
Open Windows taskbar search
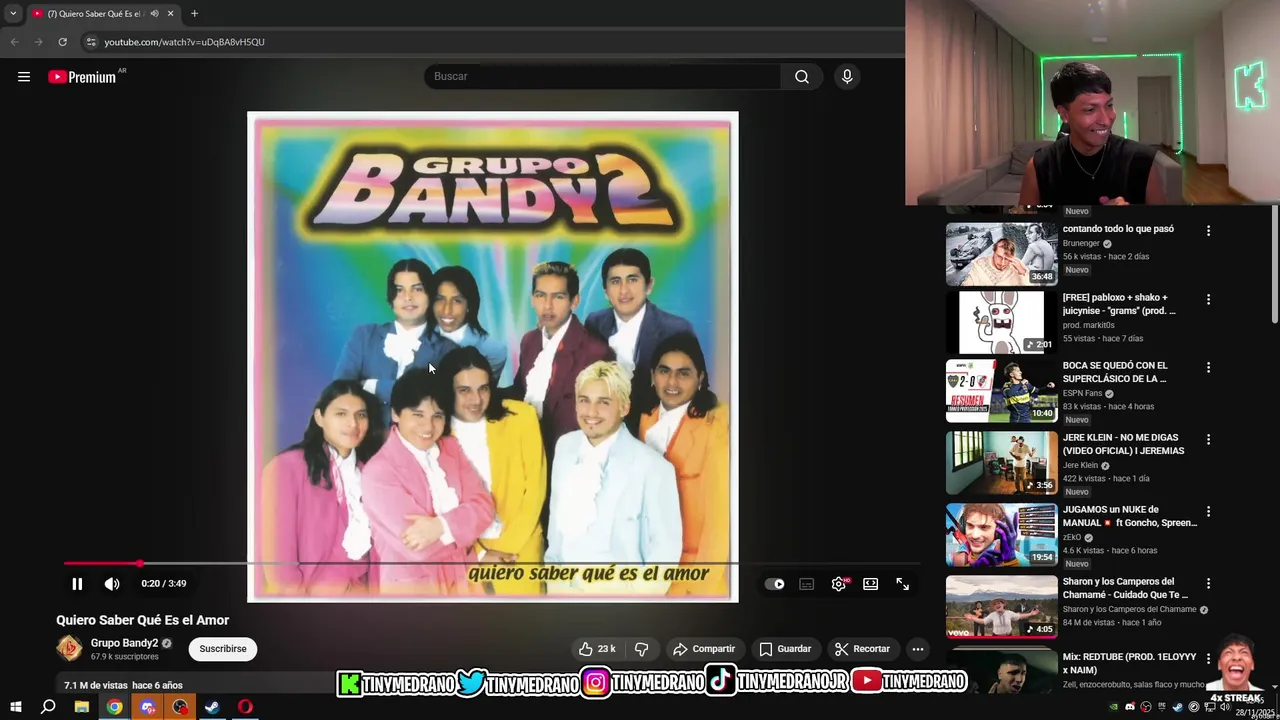coord(48,707)
